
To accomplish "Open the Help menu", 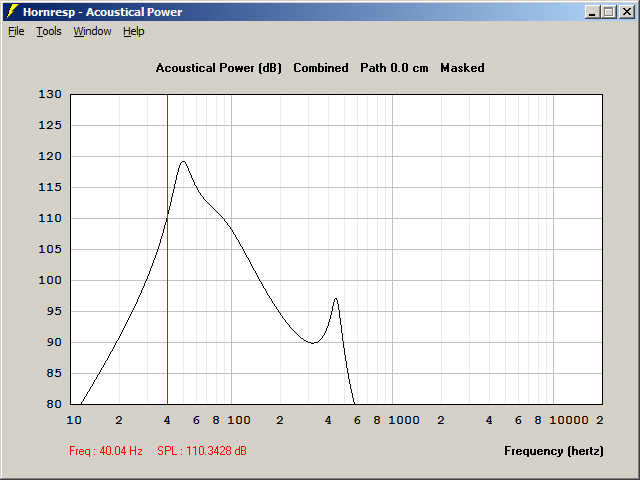I will [134, 31].
